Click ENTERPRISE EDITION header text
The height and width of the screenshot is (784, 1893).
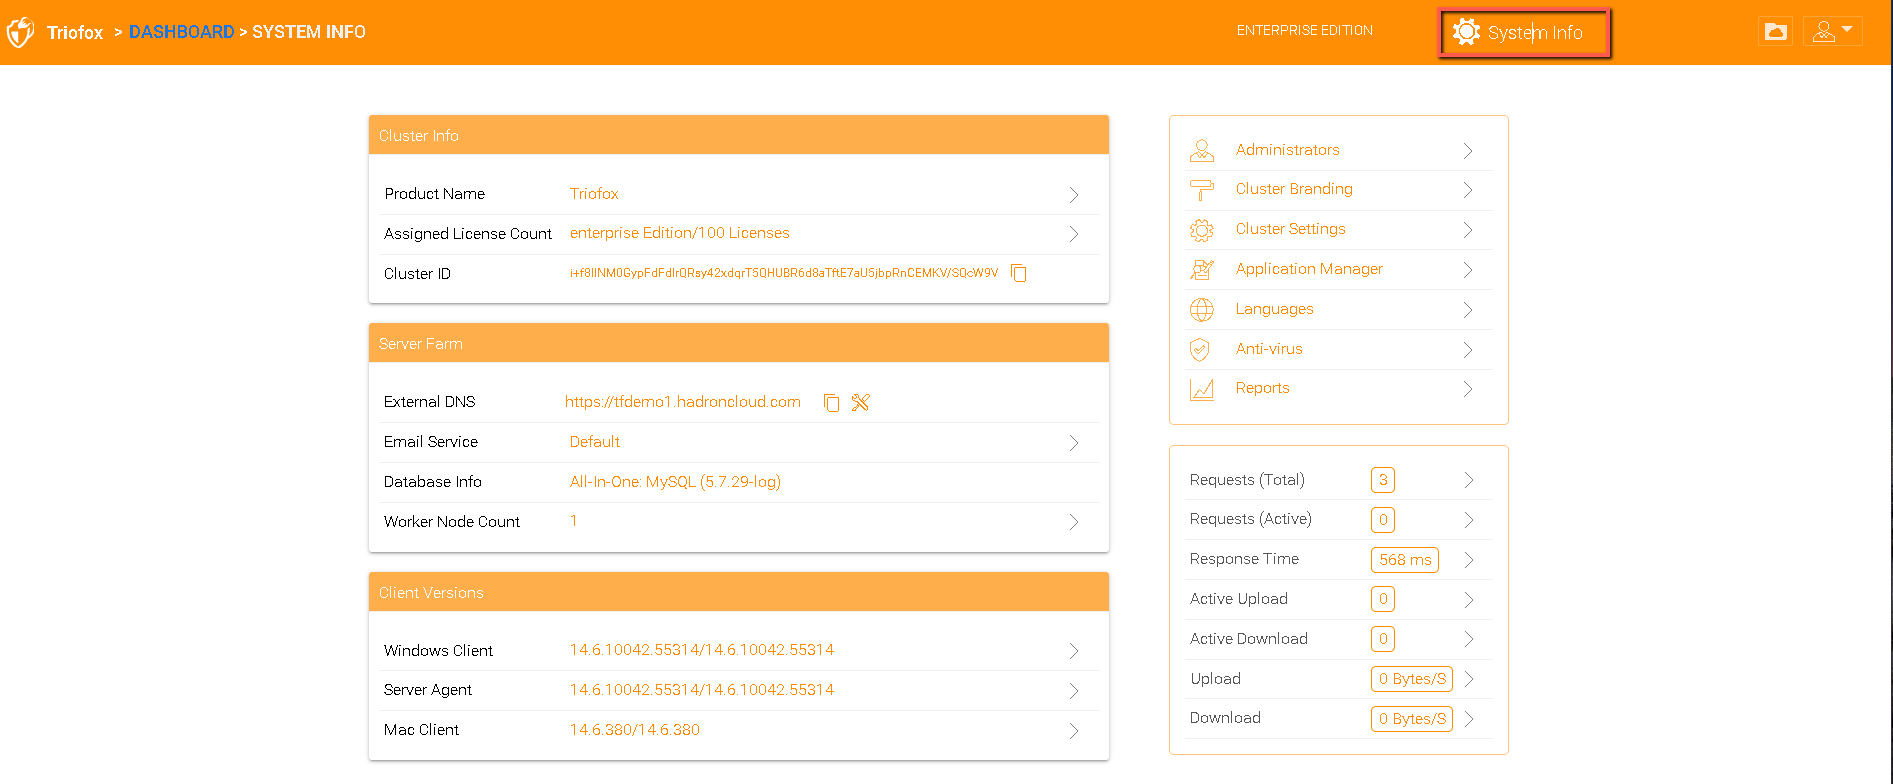click(x=1304, y=31)
